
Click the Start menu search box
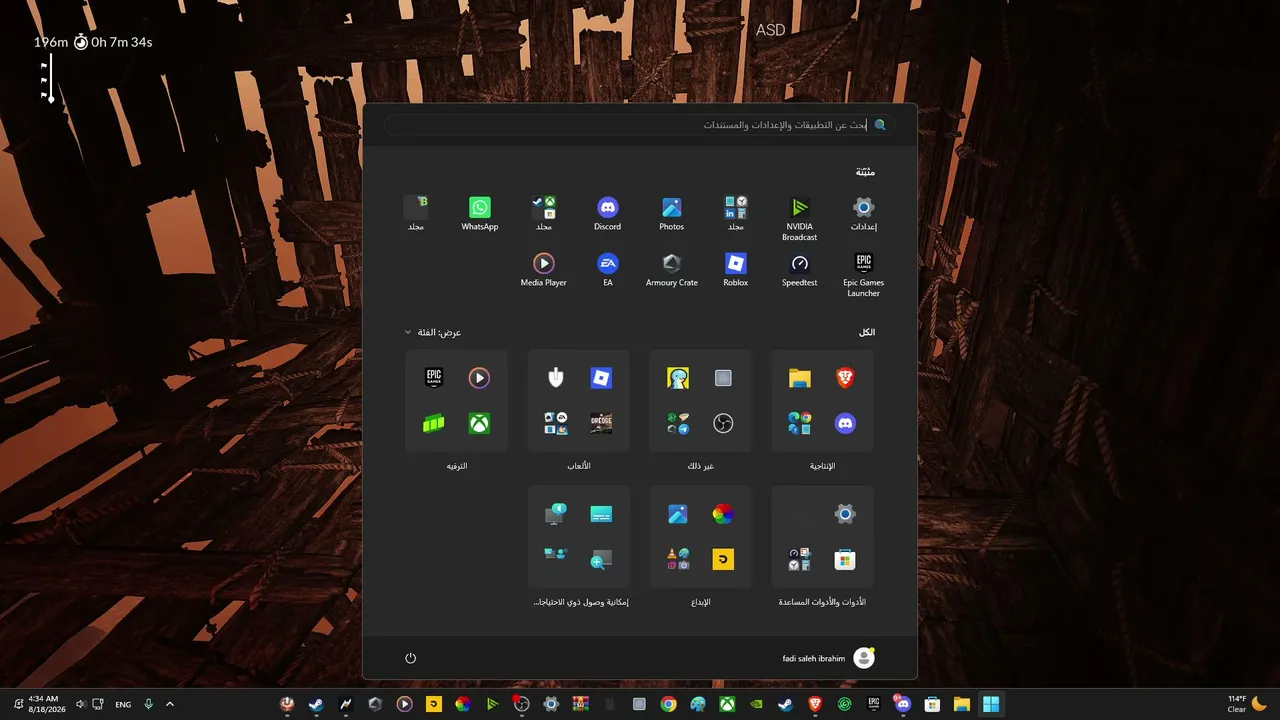point(640,125)
